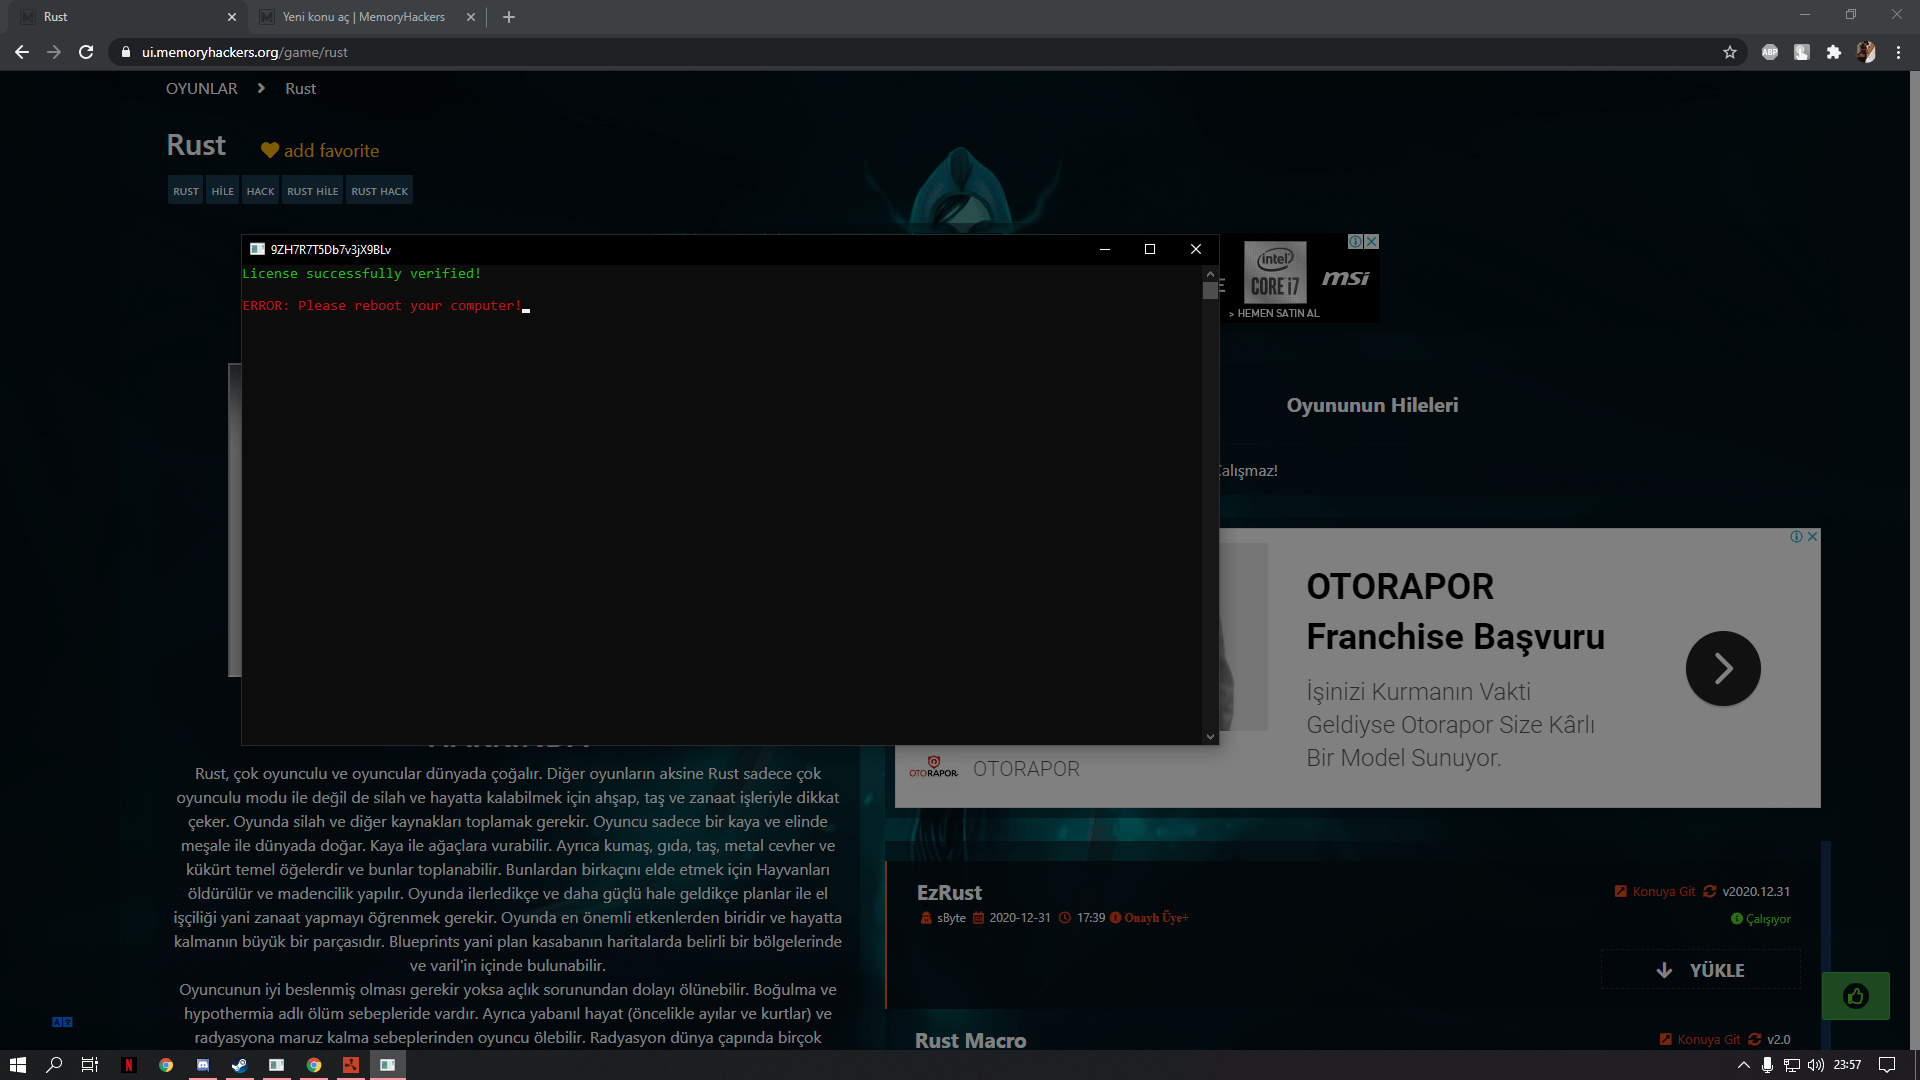Click the browser forward arrow
Image resolution: width=1920 pixels, height=1080 pixels.
(x=54, y=52)
